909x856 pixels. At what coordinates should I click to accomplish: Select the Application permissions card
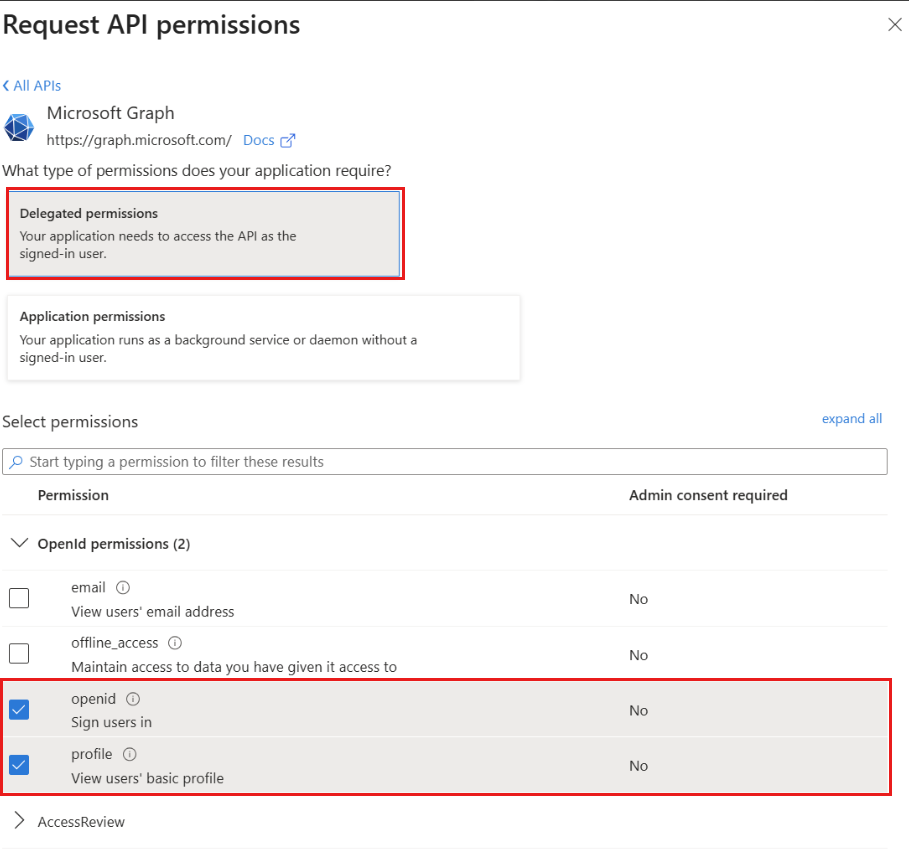263,337
